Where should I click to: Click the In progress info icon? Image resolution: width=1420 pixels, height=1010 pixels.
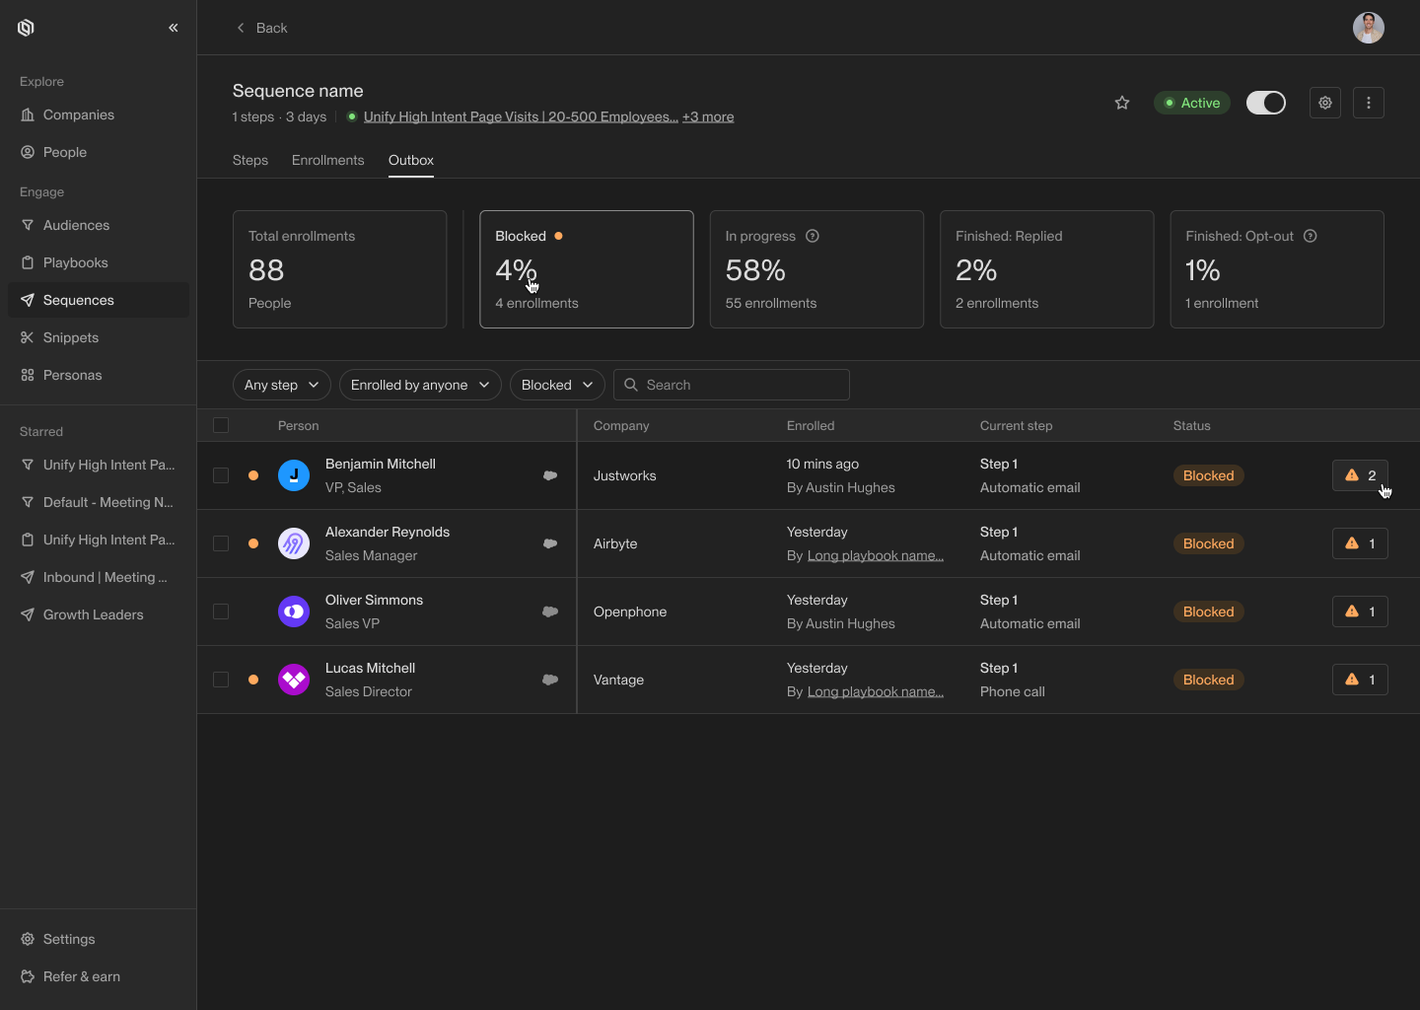[x=812, y=236]
